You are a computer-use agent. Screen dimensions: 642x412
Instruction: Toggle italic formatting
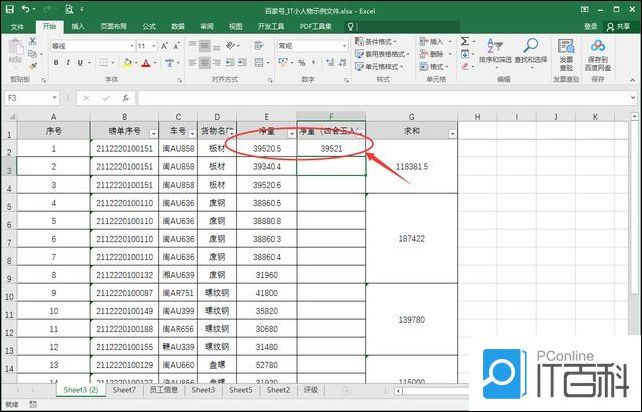point(68,63)
